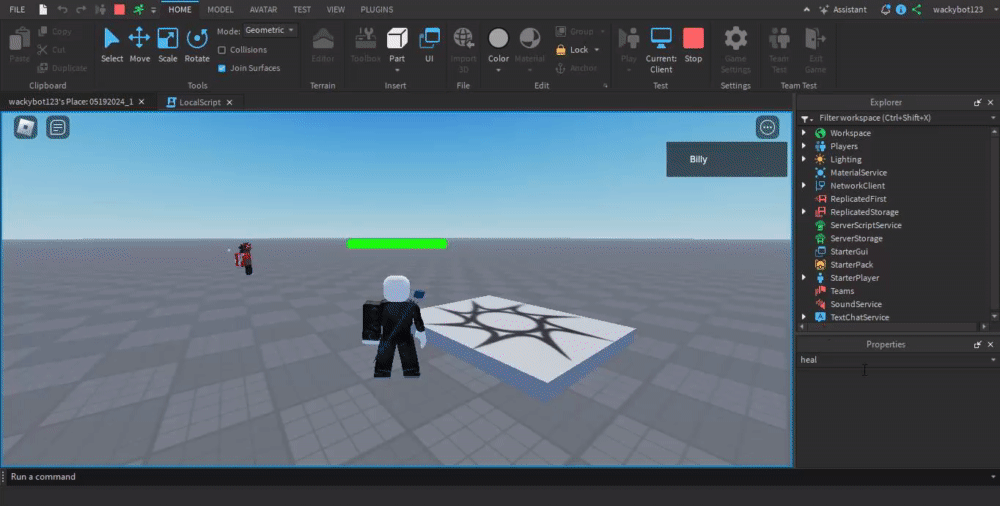
Task: Click the red stop icon in quick access bar
Action: [x=119, y=10]
